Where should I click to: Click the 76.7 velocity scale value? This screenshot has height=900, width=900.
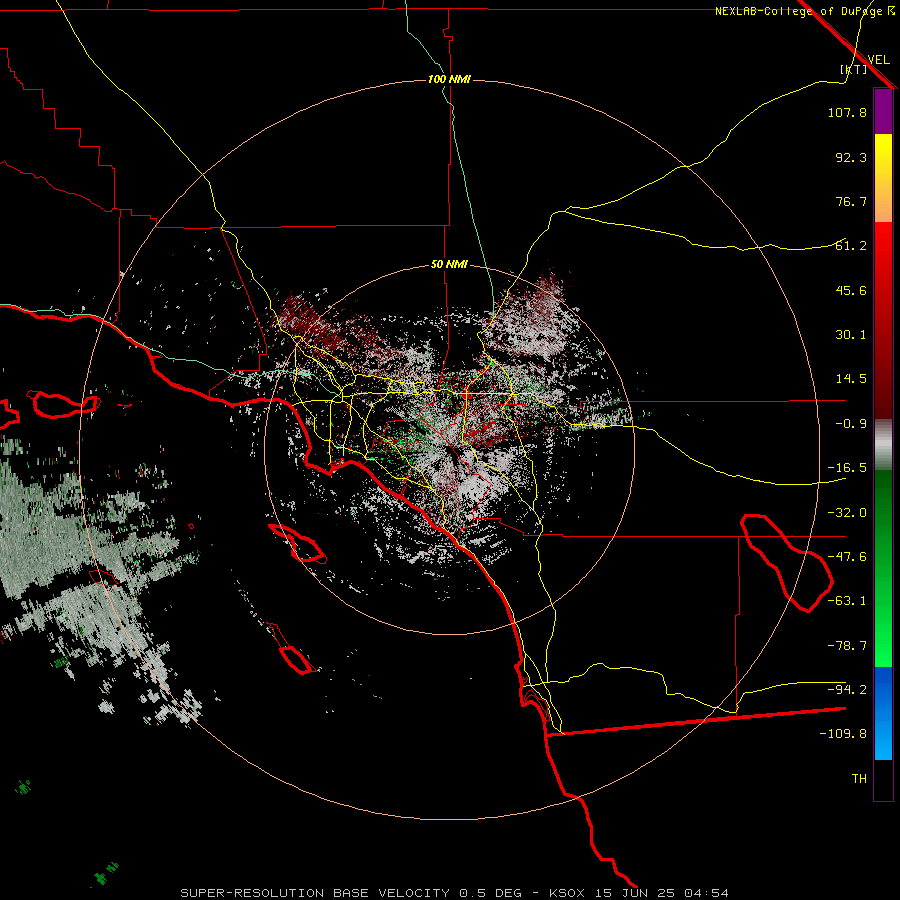click(851, 201)
